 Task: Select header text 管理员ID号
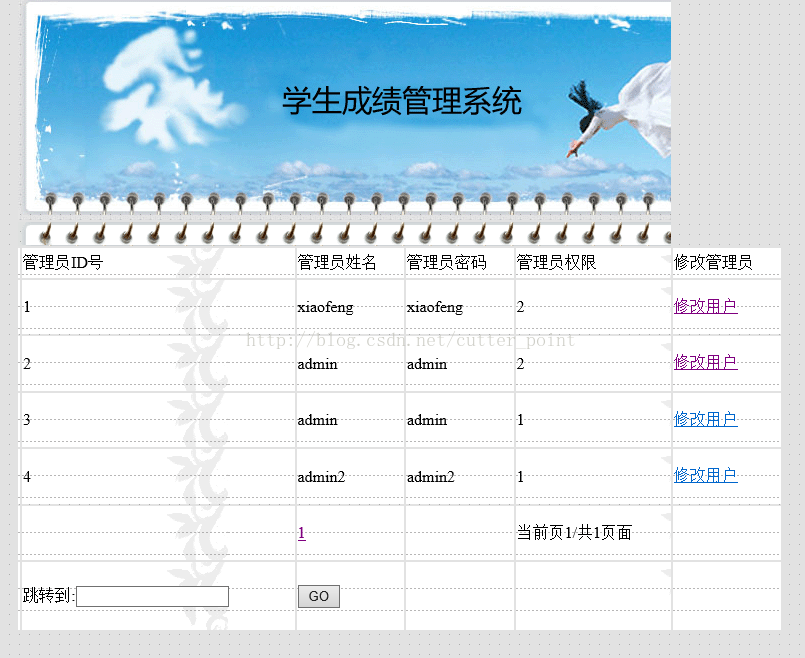click(x=63, y=262)
